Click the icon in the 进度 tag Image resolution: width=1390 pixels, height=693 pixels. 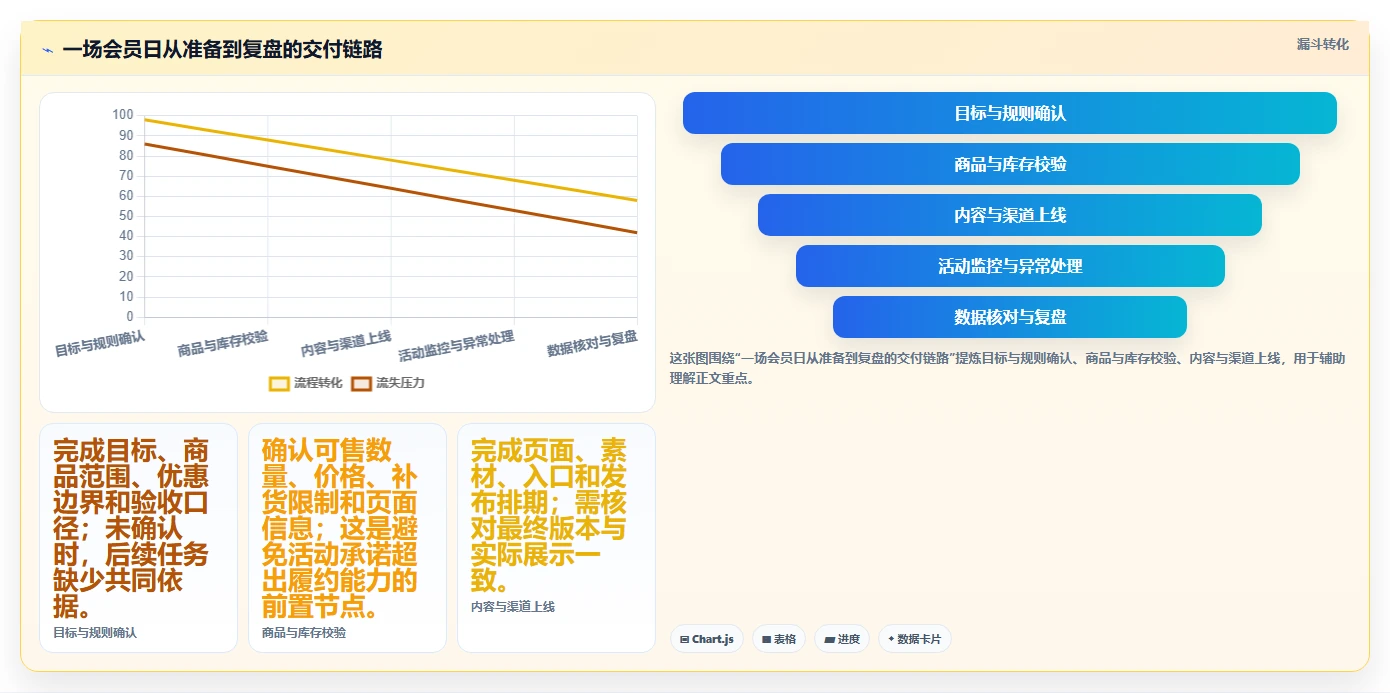[830, 639]
